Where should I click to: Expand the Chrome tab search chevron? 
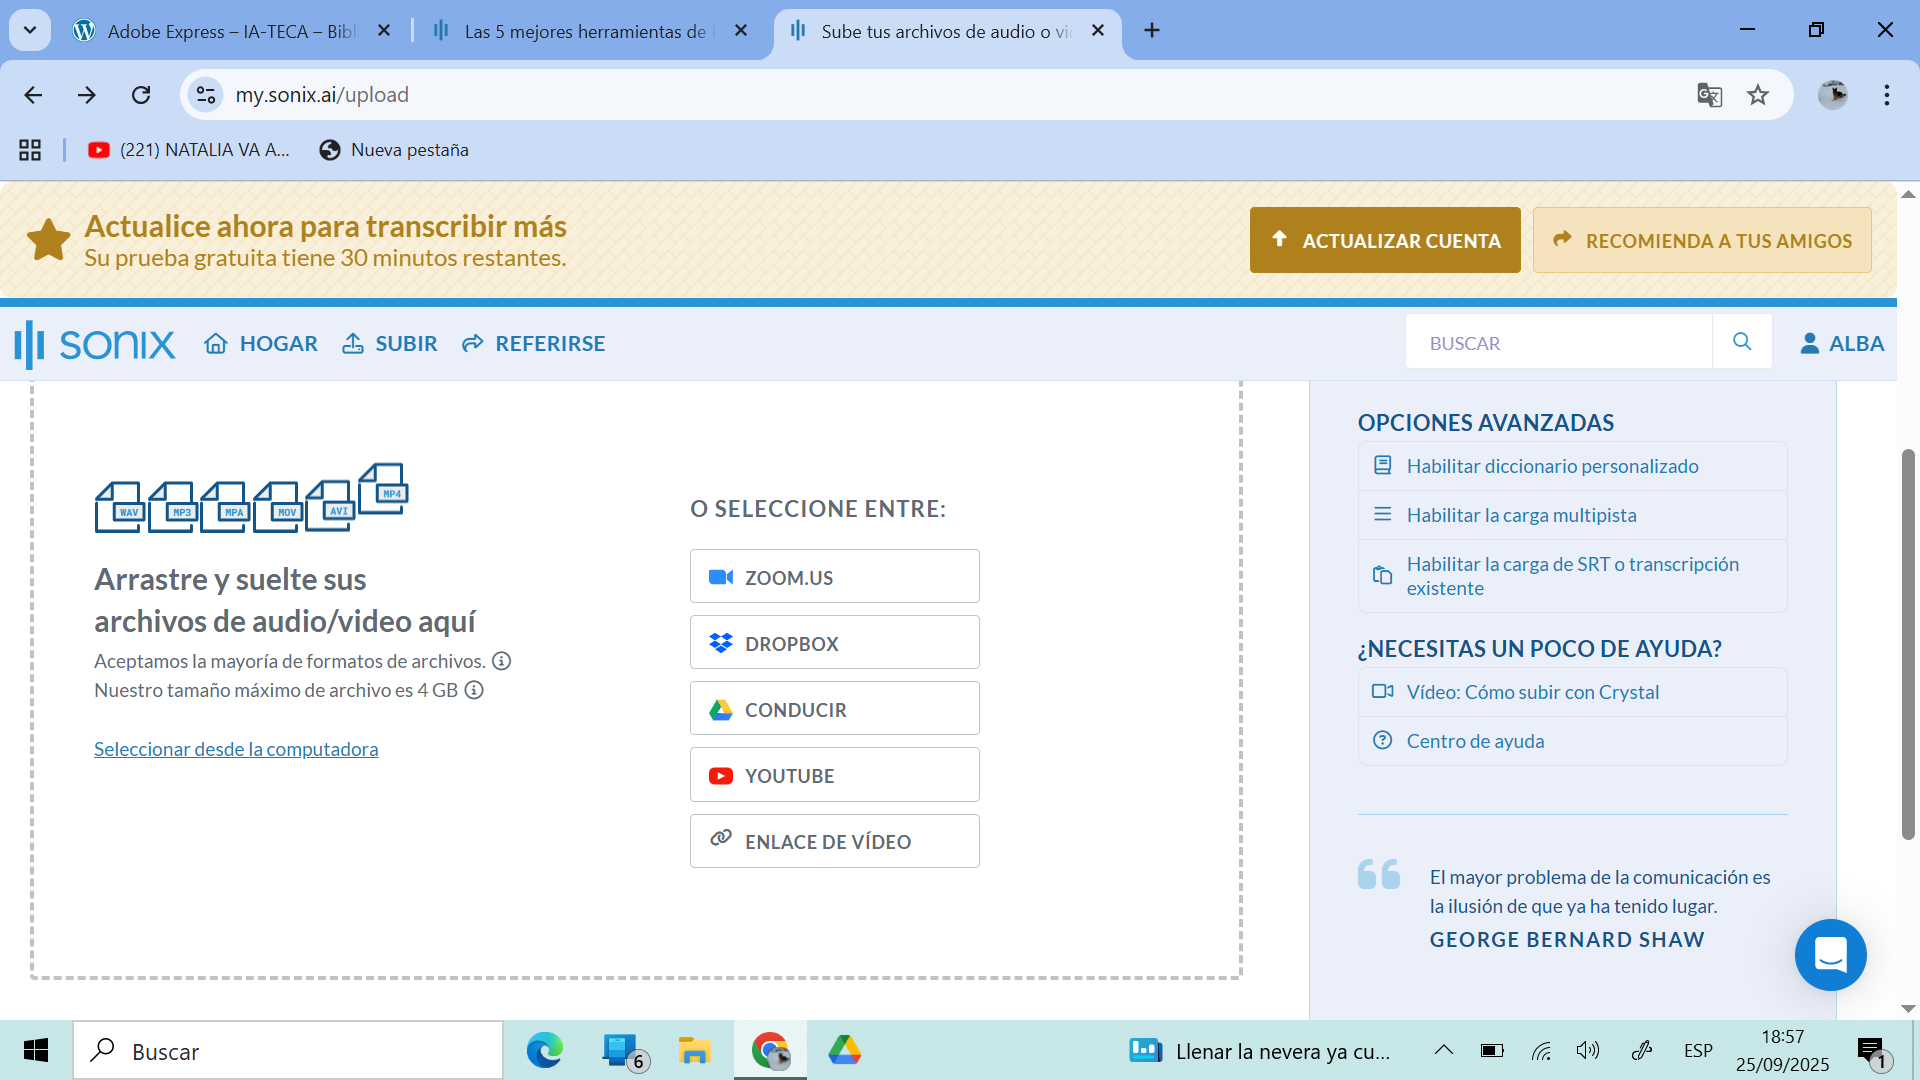coord(30,30)
